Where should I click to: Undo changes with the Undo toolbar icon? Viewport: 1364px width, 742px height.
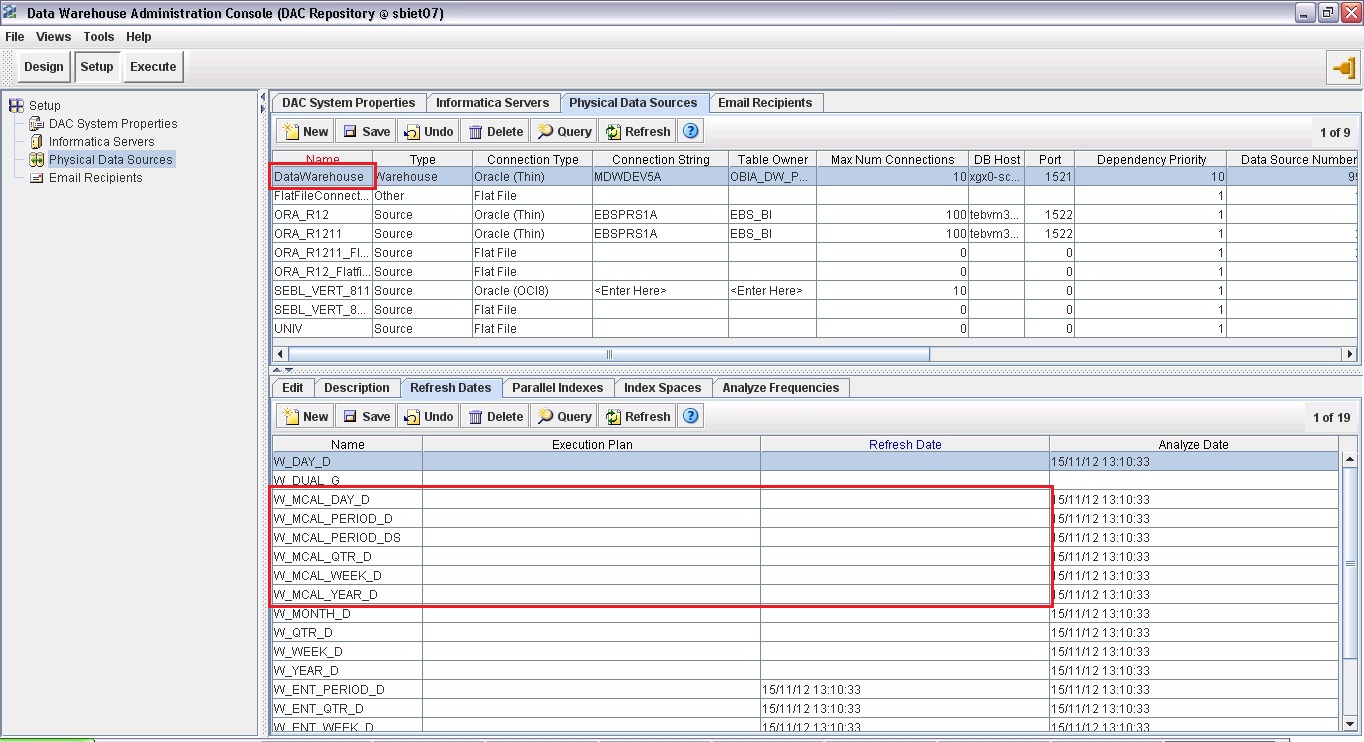(x=427, y=130)
